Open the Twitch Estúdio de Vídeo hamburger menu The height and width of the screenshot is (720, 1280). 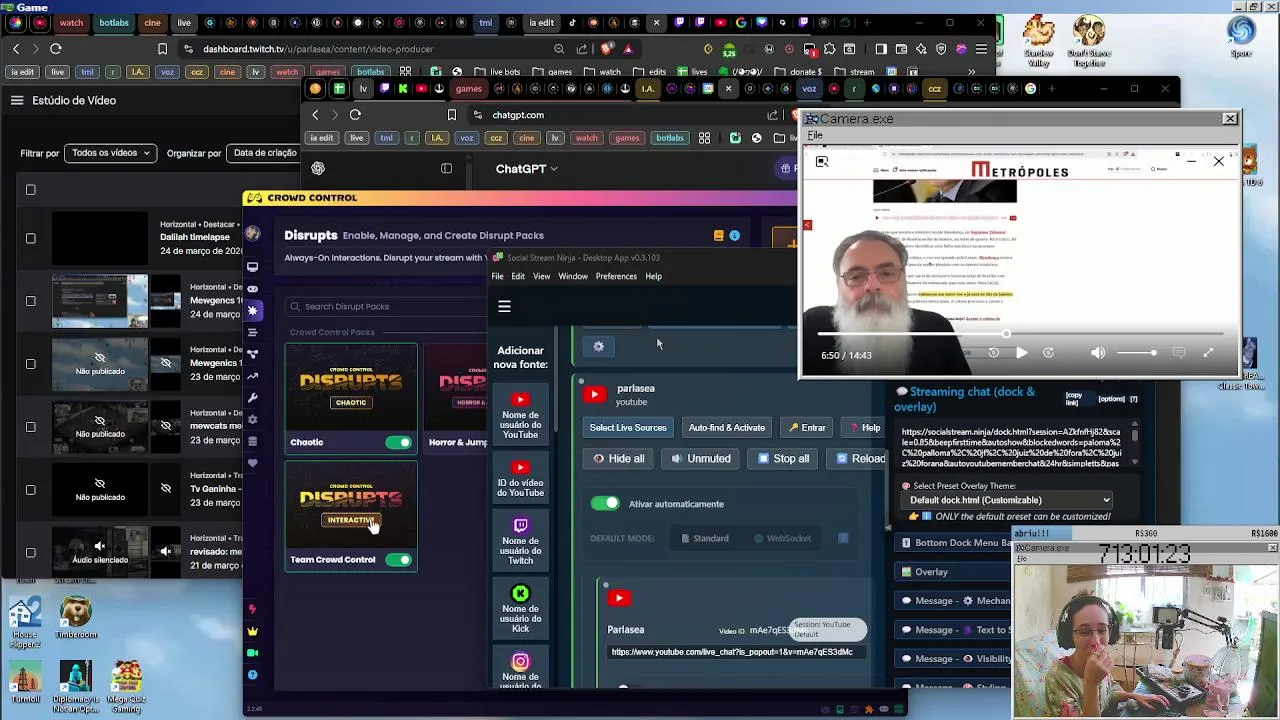[17, 100]
